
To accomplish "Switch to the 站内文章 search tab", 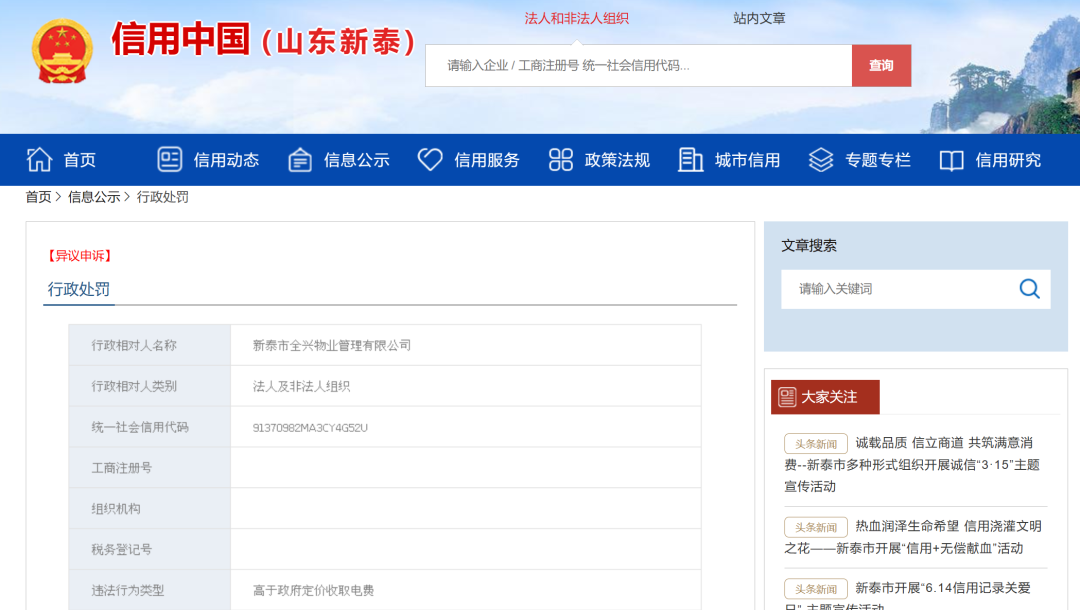I will [759, 18].
